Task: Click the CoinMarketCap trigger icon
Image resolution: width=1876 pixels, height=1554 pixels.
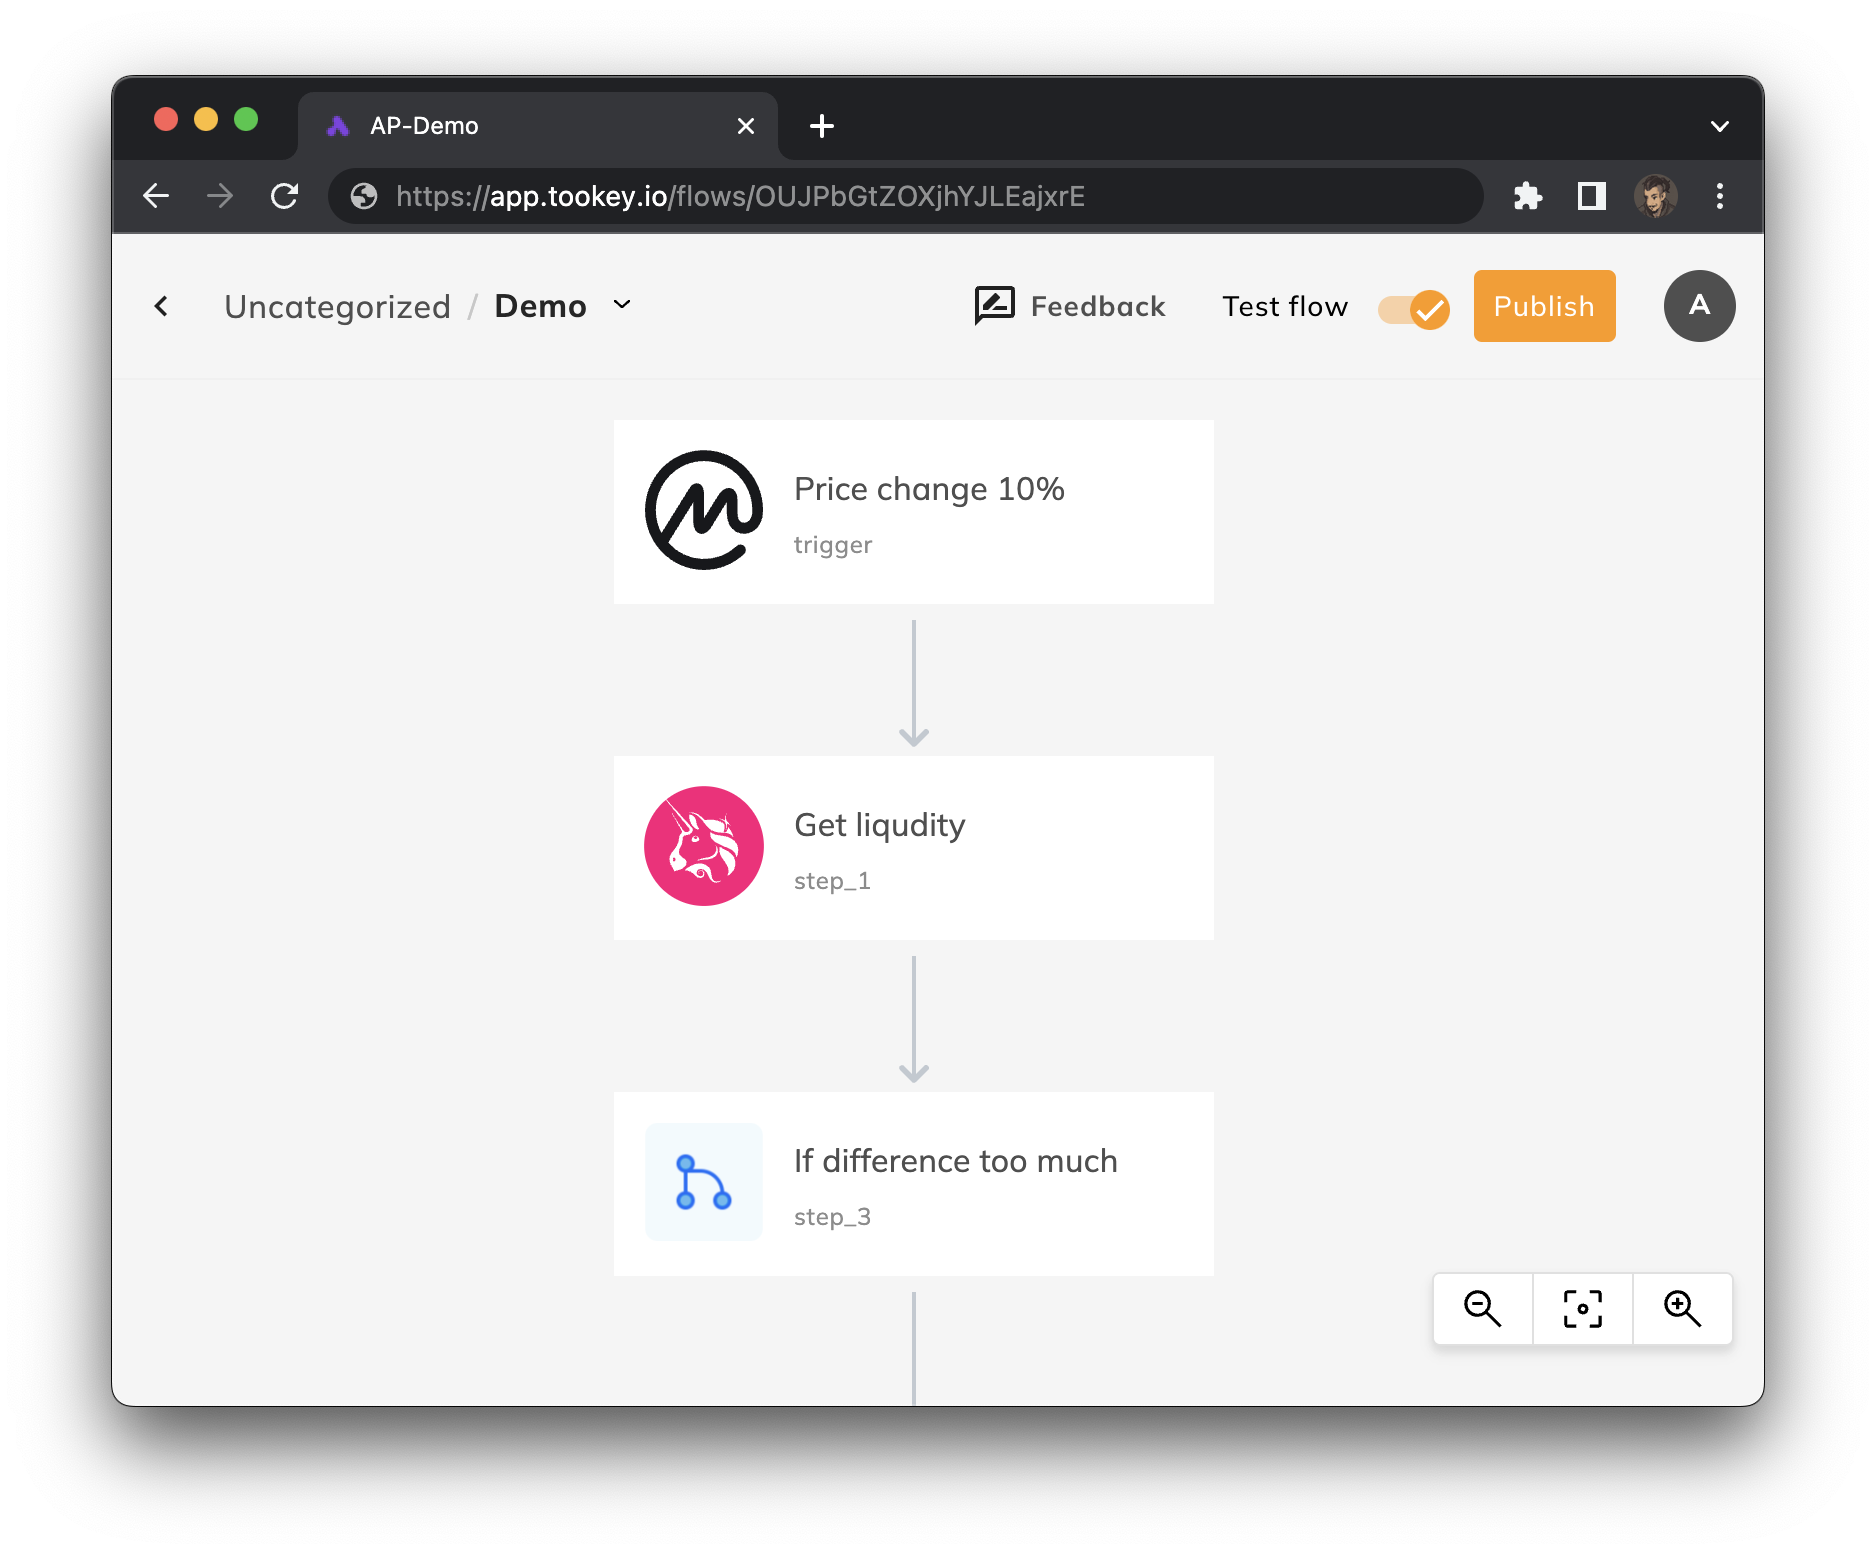Action: pos(703,511)
